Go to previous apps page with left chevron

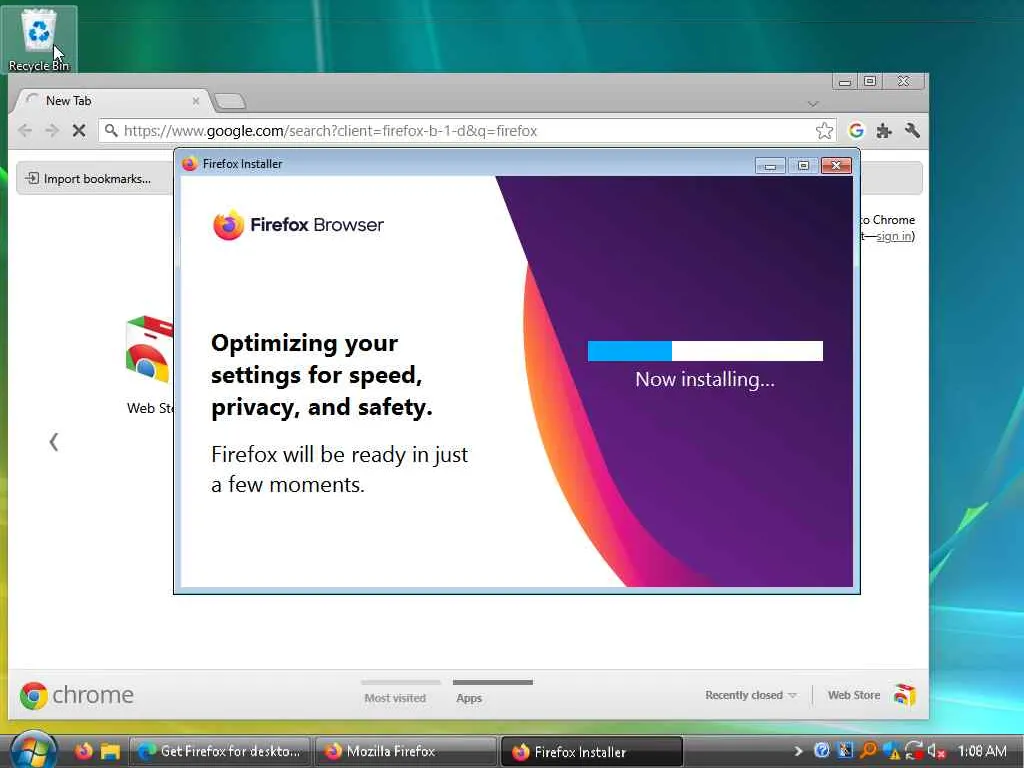54,442
